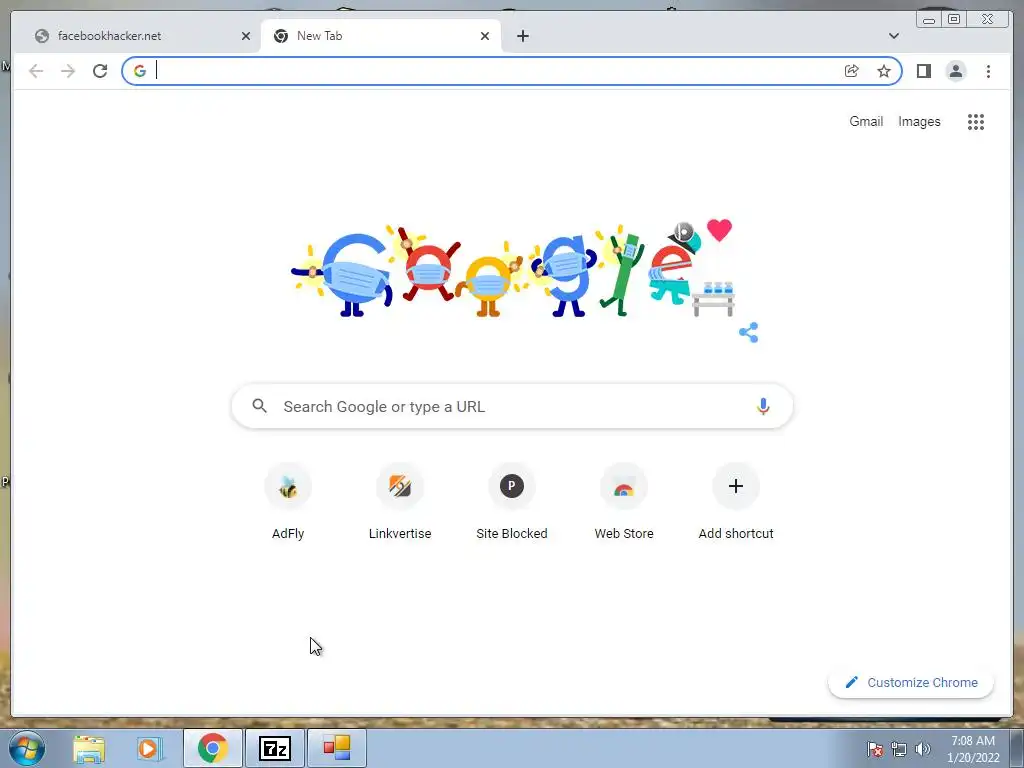The width and height of the screenshot is (1024, 768).
Task: Share the Google Doodle
Action: pyautogui.click(x=748, y=332)
